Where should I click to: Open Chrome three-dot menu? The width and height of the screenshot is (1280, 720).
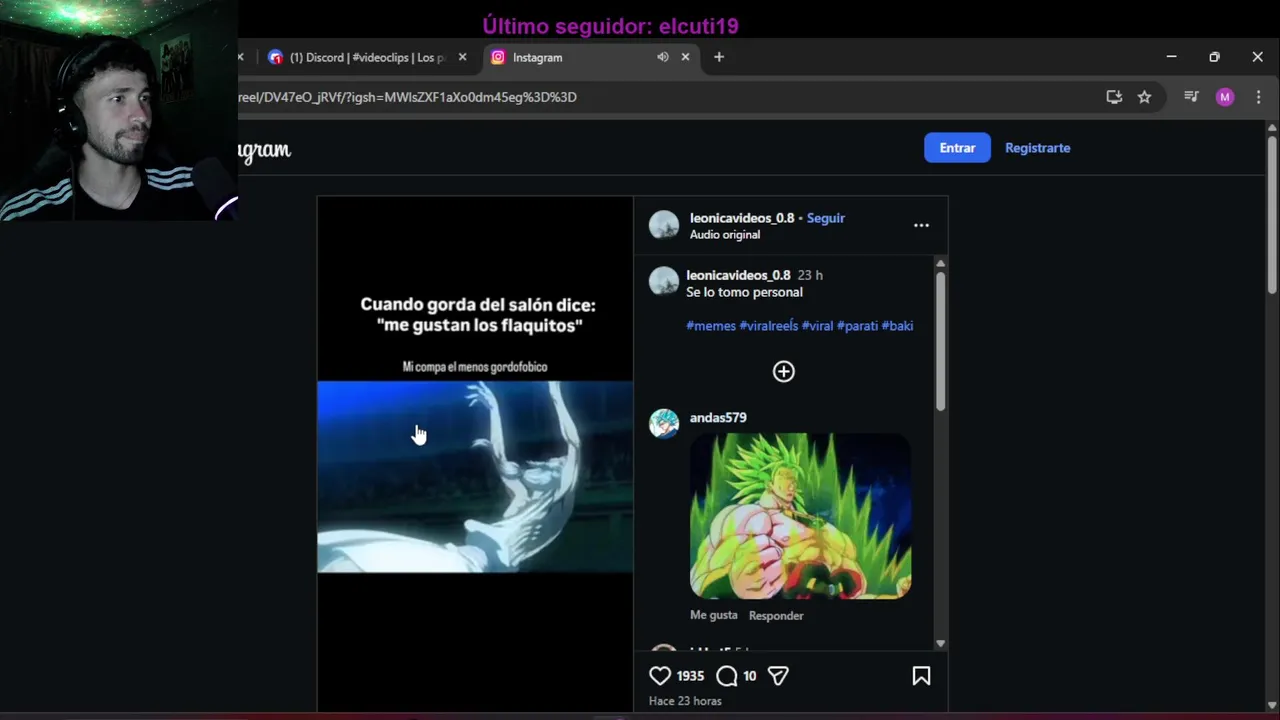1258,97
